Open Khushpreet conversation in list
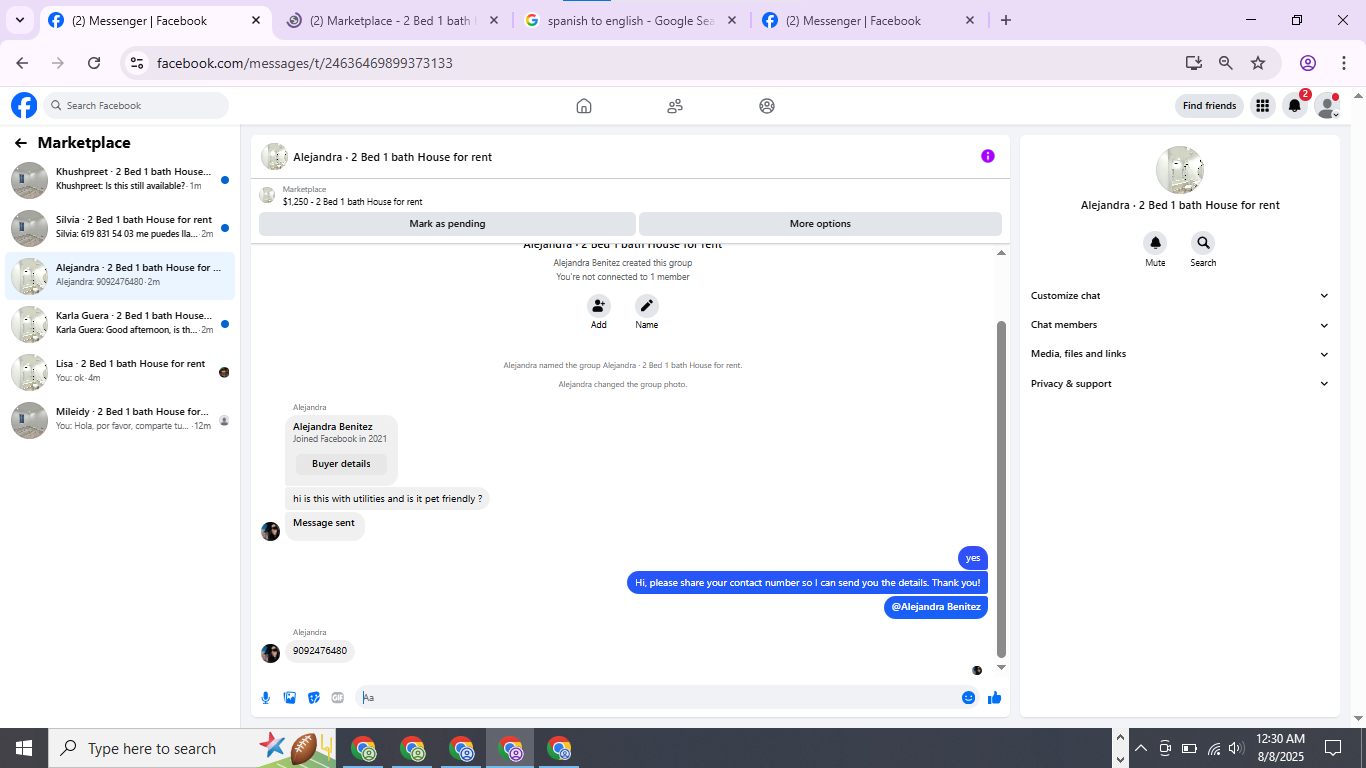Screen dimensions: 1366x768 (x=120, y=180)
